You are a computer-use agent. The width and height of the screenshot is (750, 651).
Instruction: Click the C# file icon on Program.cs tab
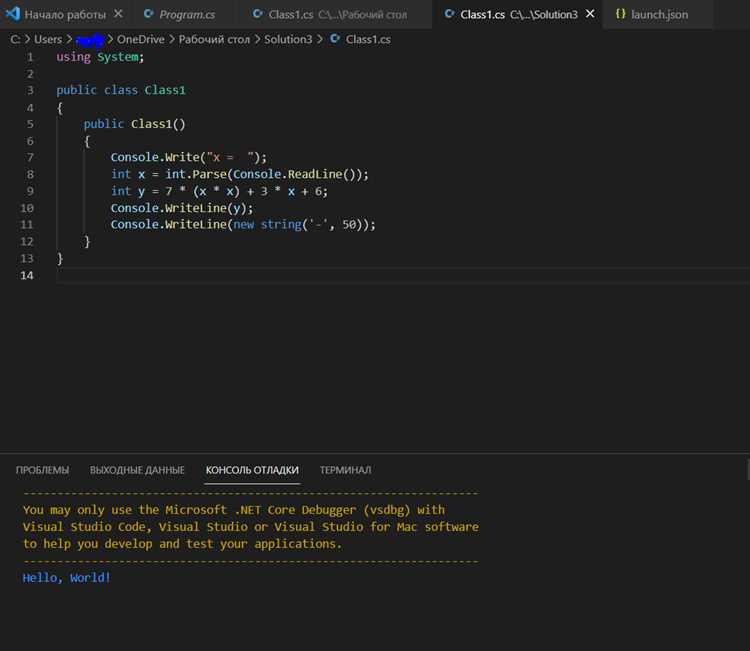click(149, 14)
